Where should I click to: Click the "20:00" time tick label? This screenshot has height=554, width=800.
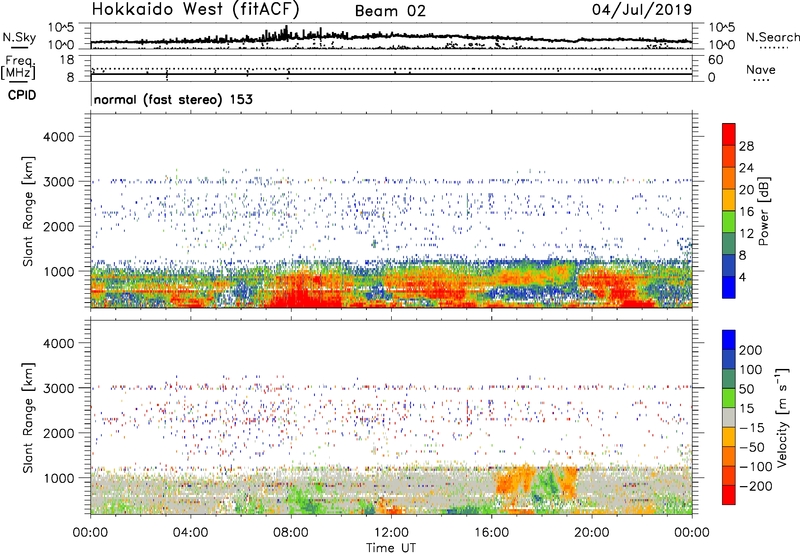[x=591, y=532]
